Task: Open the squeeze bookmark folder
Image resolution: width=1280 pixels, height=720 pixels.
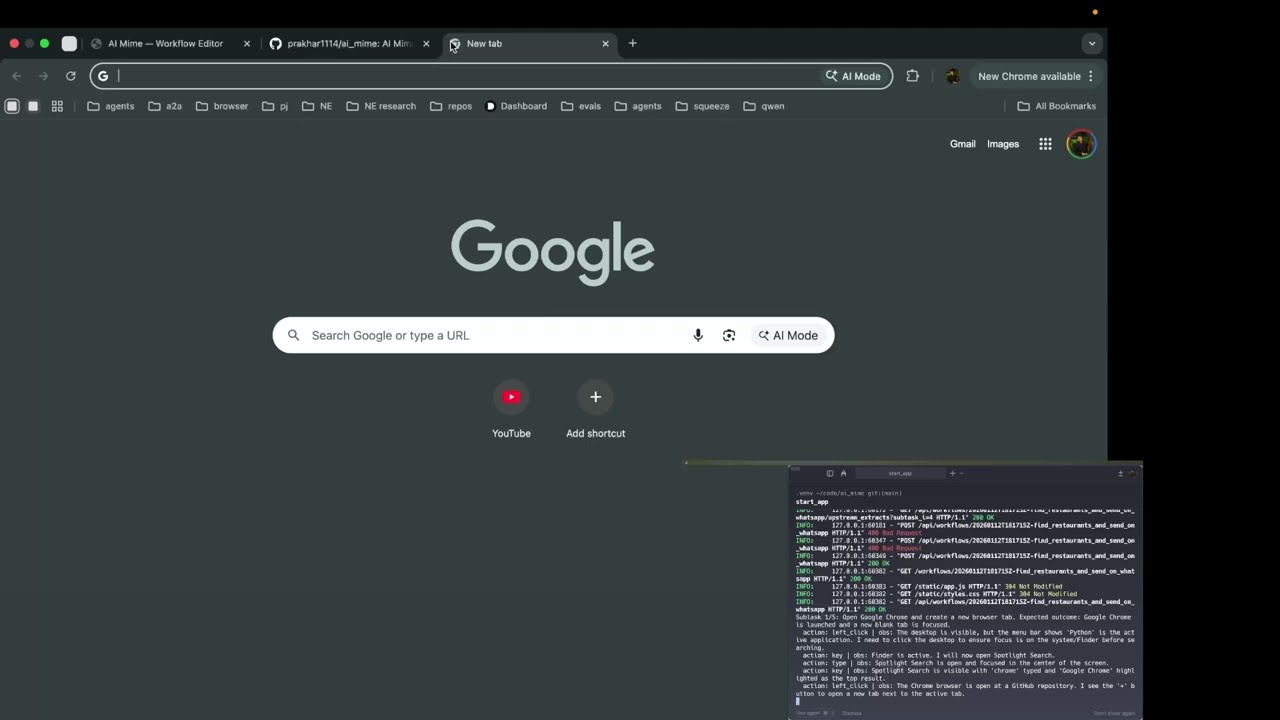Action: pyautogui.click(x=703, y=106)
